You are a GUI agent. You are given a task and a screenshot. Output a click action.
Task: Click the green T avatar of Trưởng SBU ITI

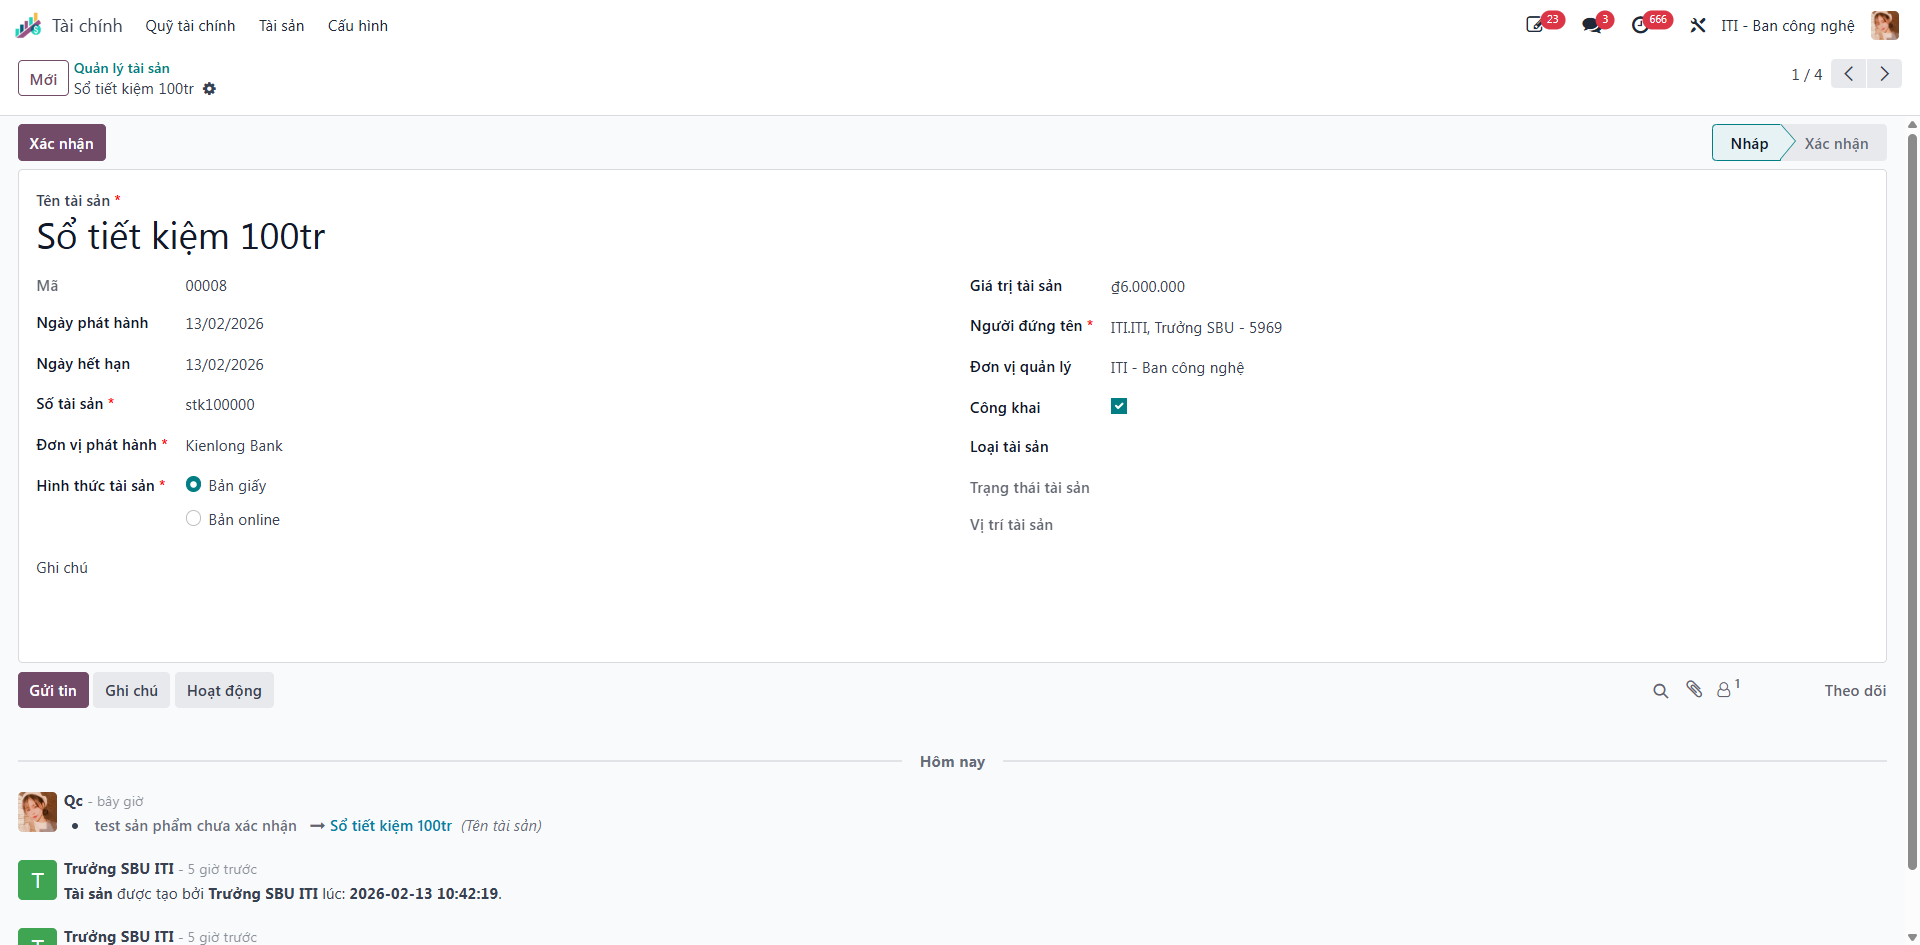(x=37, y=880)
